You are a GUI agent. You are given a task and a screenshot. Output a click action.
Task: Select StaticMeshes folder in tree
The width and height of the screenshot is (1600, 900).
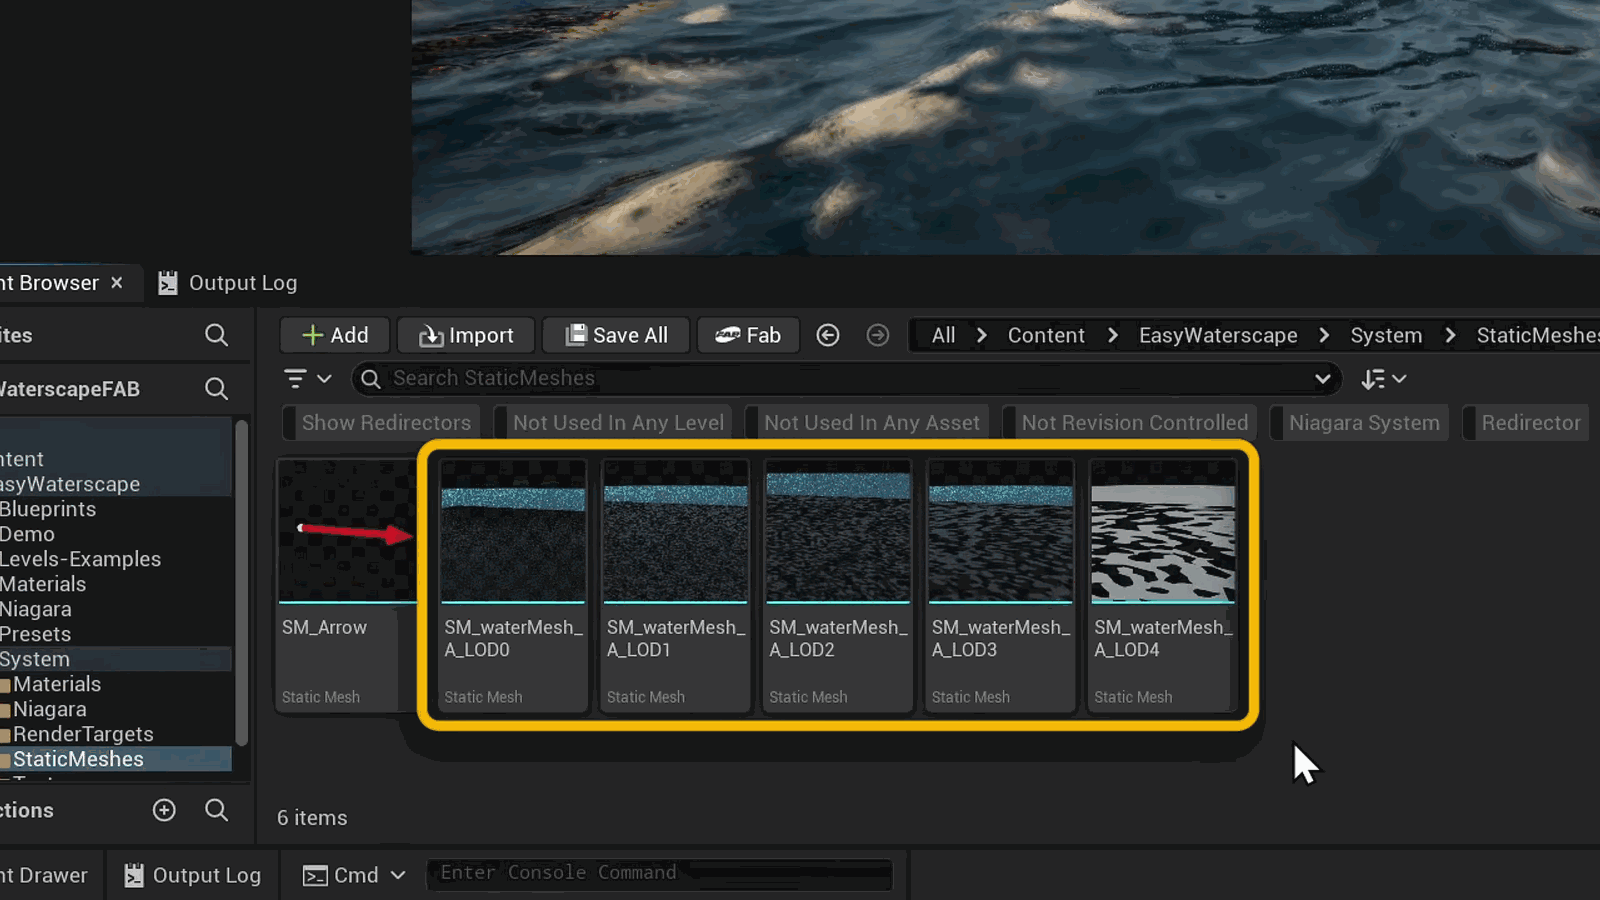(x=116, y=759)
